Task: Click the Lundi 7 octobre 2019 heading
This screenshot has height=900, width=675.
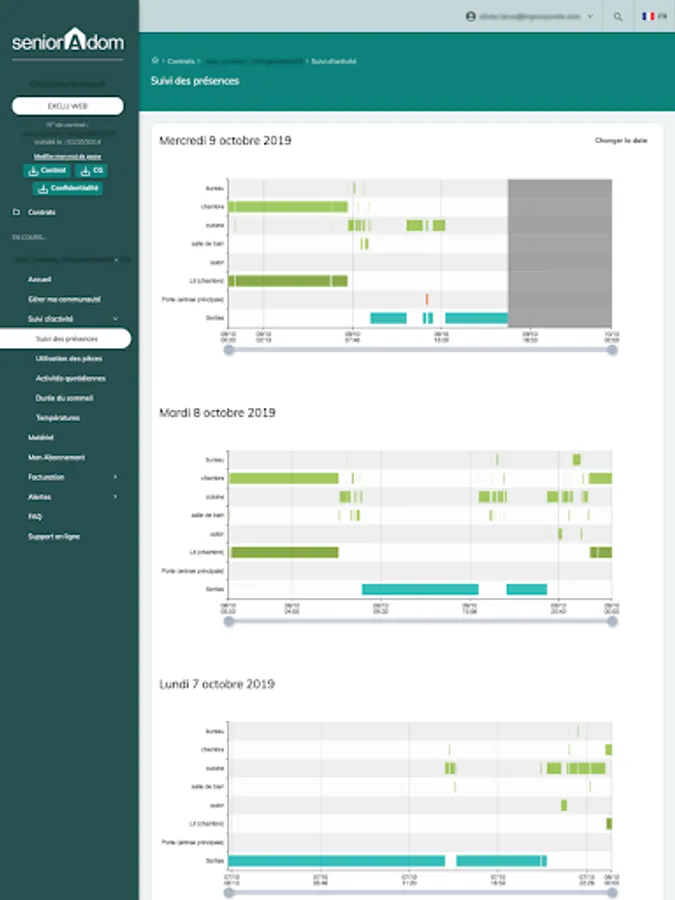Action: 216,684
